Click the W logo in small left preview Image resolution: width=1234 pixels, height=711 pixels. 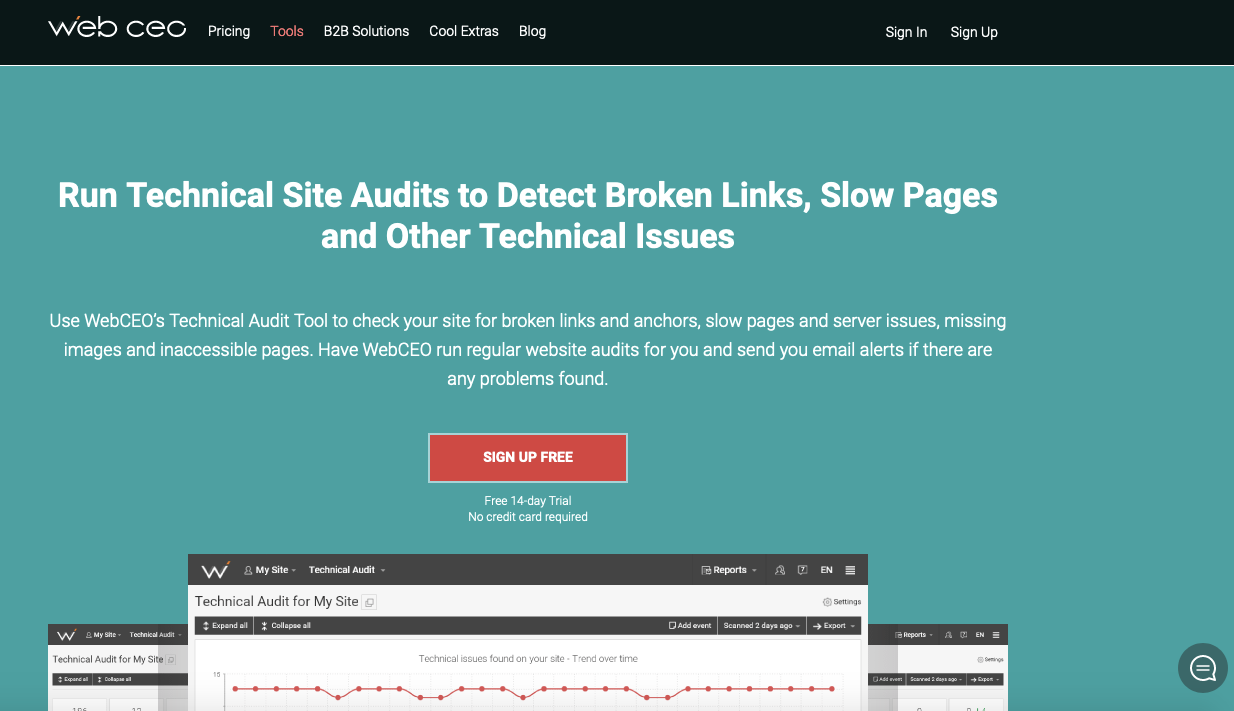click(x=66, y=635)
